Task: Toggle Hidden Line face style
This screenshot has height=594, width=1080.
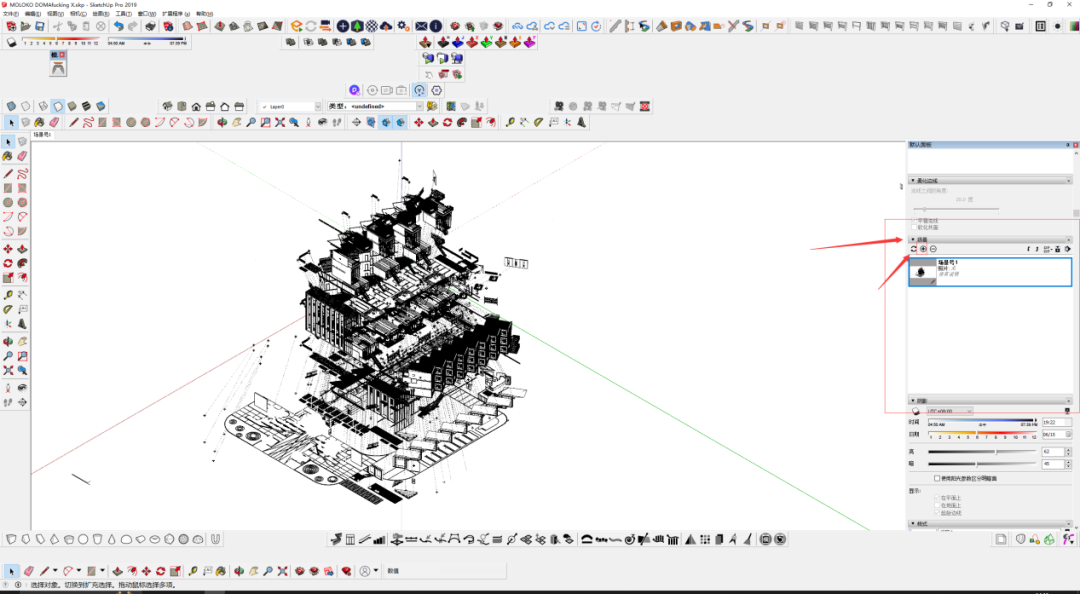Action: (57, 106)
